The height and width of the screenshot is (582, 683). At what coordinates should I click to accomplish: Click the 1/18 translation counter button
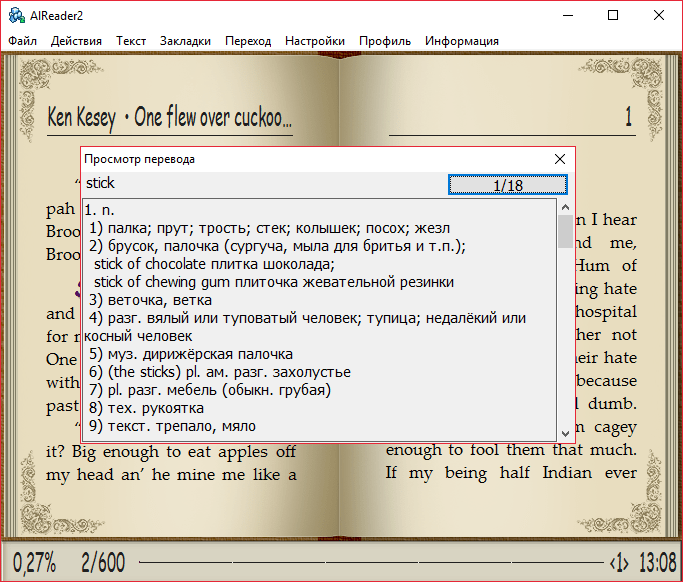508,185
